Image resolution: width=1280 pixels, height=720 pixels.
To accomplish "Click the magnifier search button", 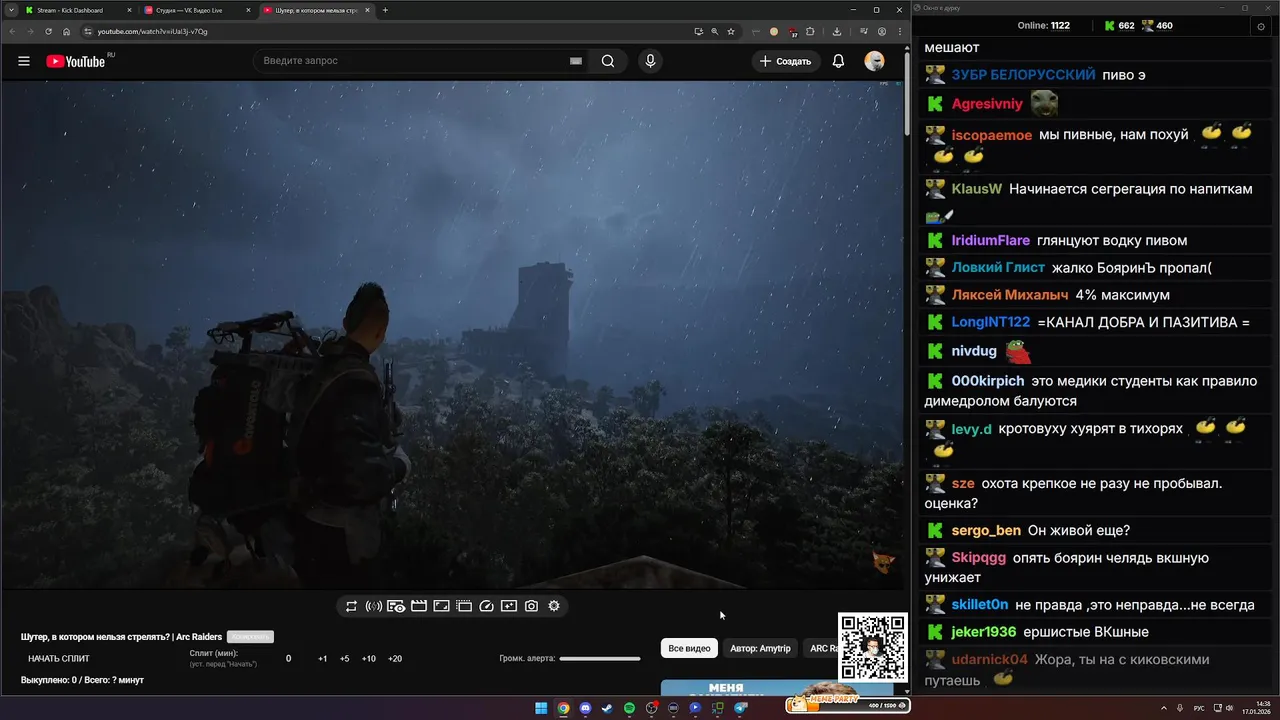I will (x=608, y=61).
